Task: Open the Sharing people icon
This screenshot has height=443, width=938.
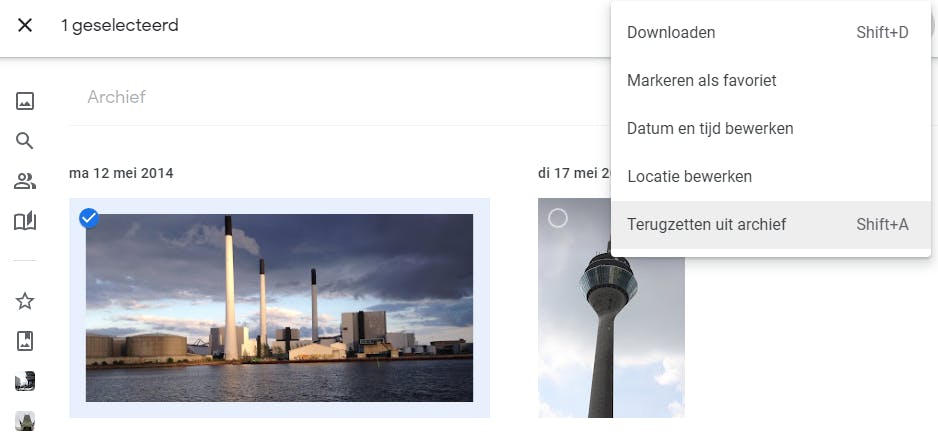Action: click(25, 181)
